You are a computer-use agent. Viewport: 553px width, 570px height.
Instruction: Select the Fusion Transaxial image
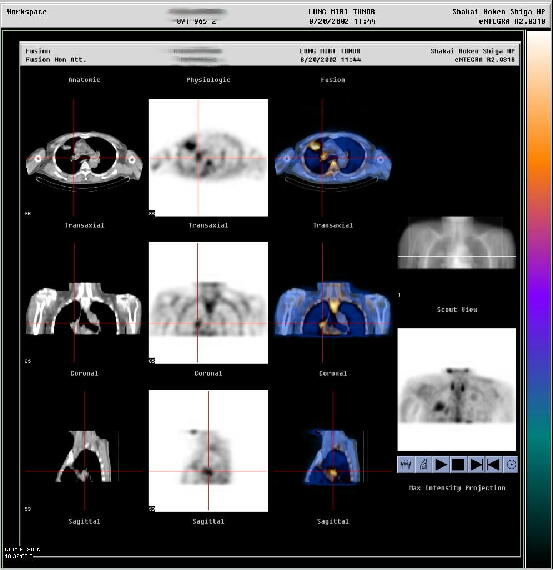coord(333,158)
